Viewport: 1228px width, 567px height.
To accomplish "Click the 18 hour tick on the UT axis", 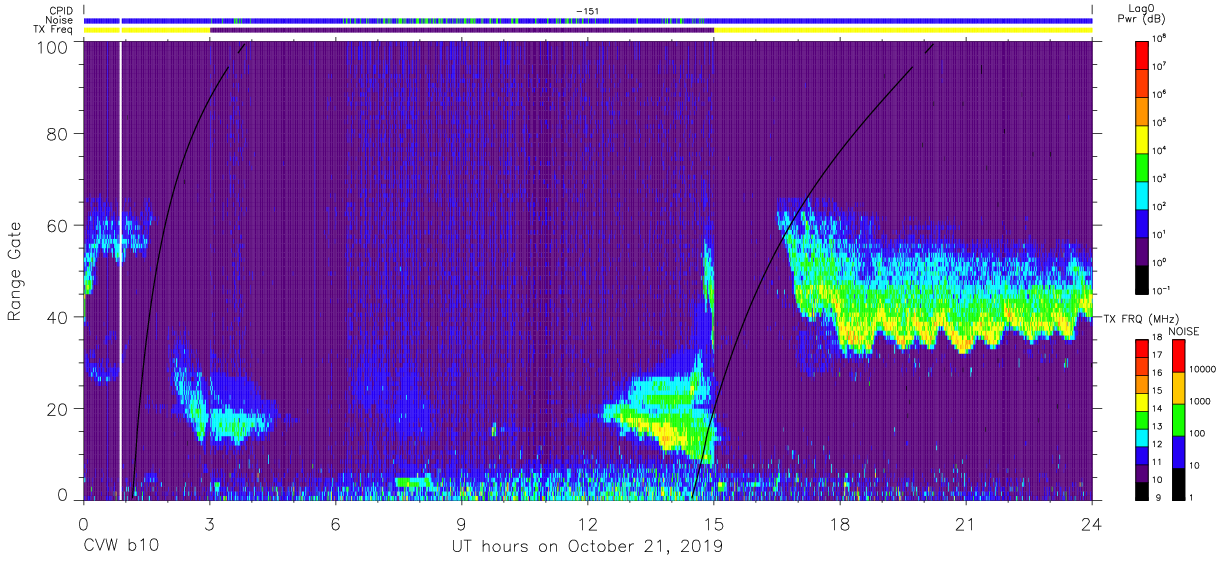I will (840, 525).
